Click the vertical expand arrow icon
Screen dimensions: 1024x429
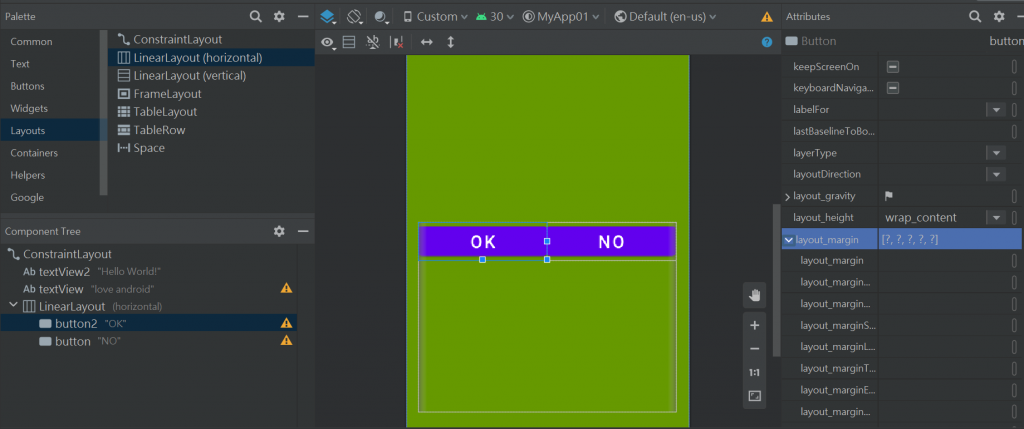click(450, 42)
